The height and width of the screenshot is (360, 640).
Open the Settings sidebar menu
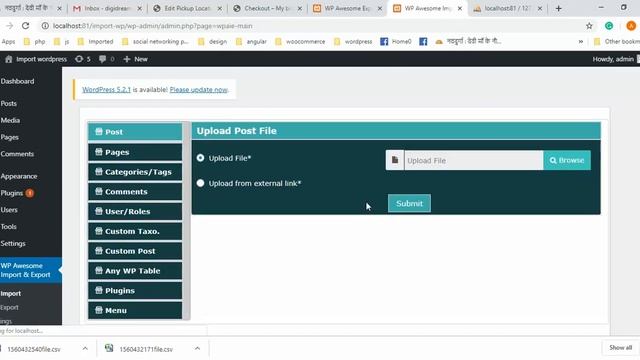13,243
